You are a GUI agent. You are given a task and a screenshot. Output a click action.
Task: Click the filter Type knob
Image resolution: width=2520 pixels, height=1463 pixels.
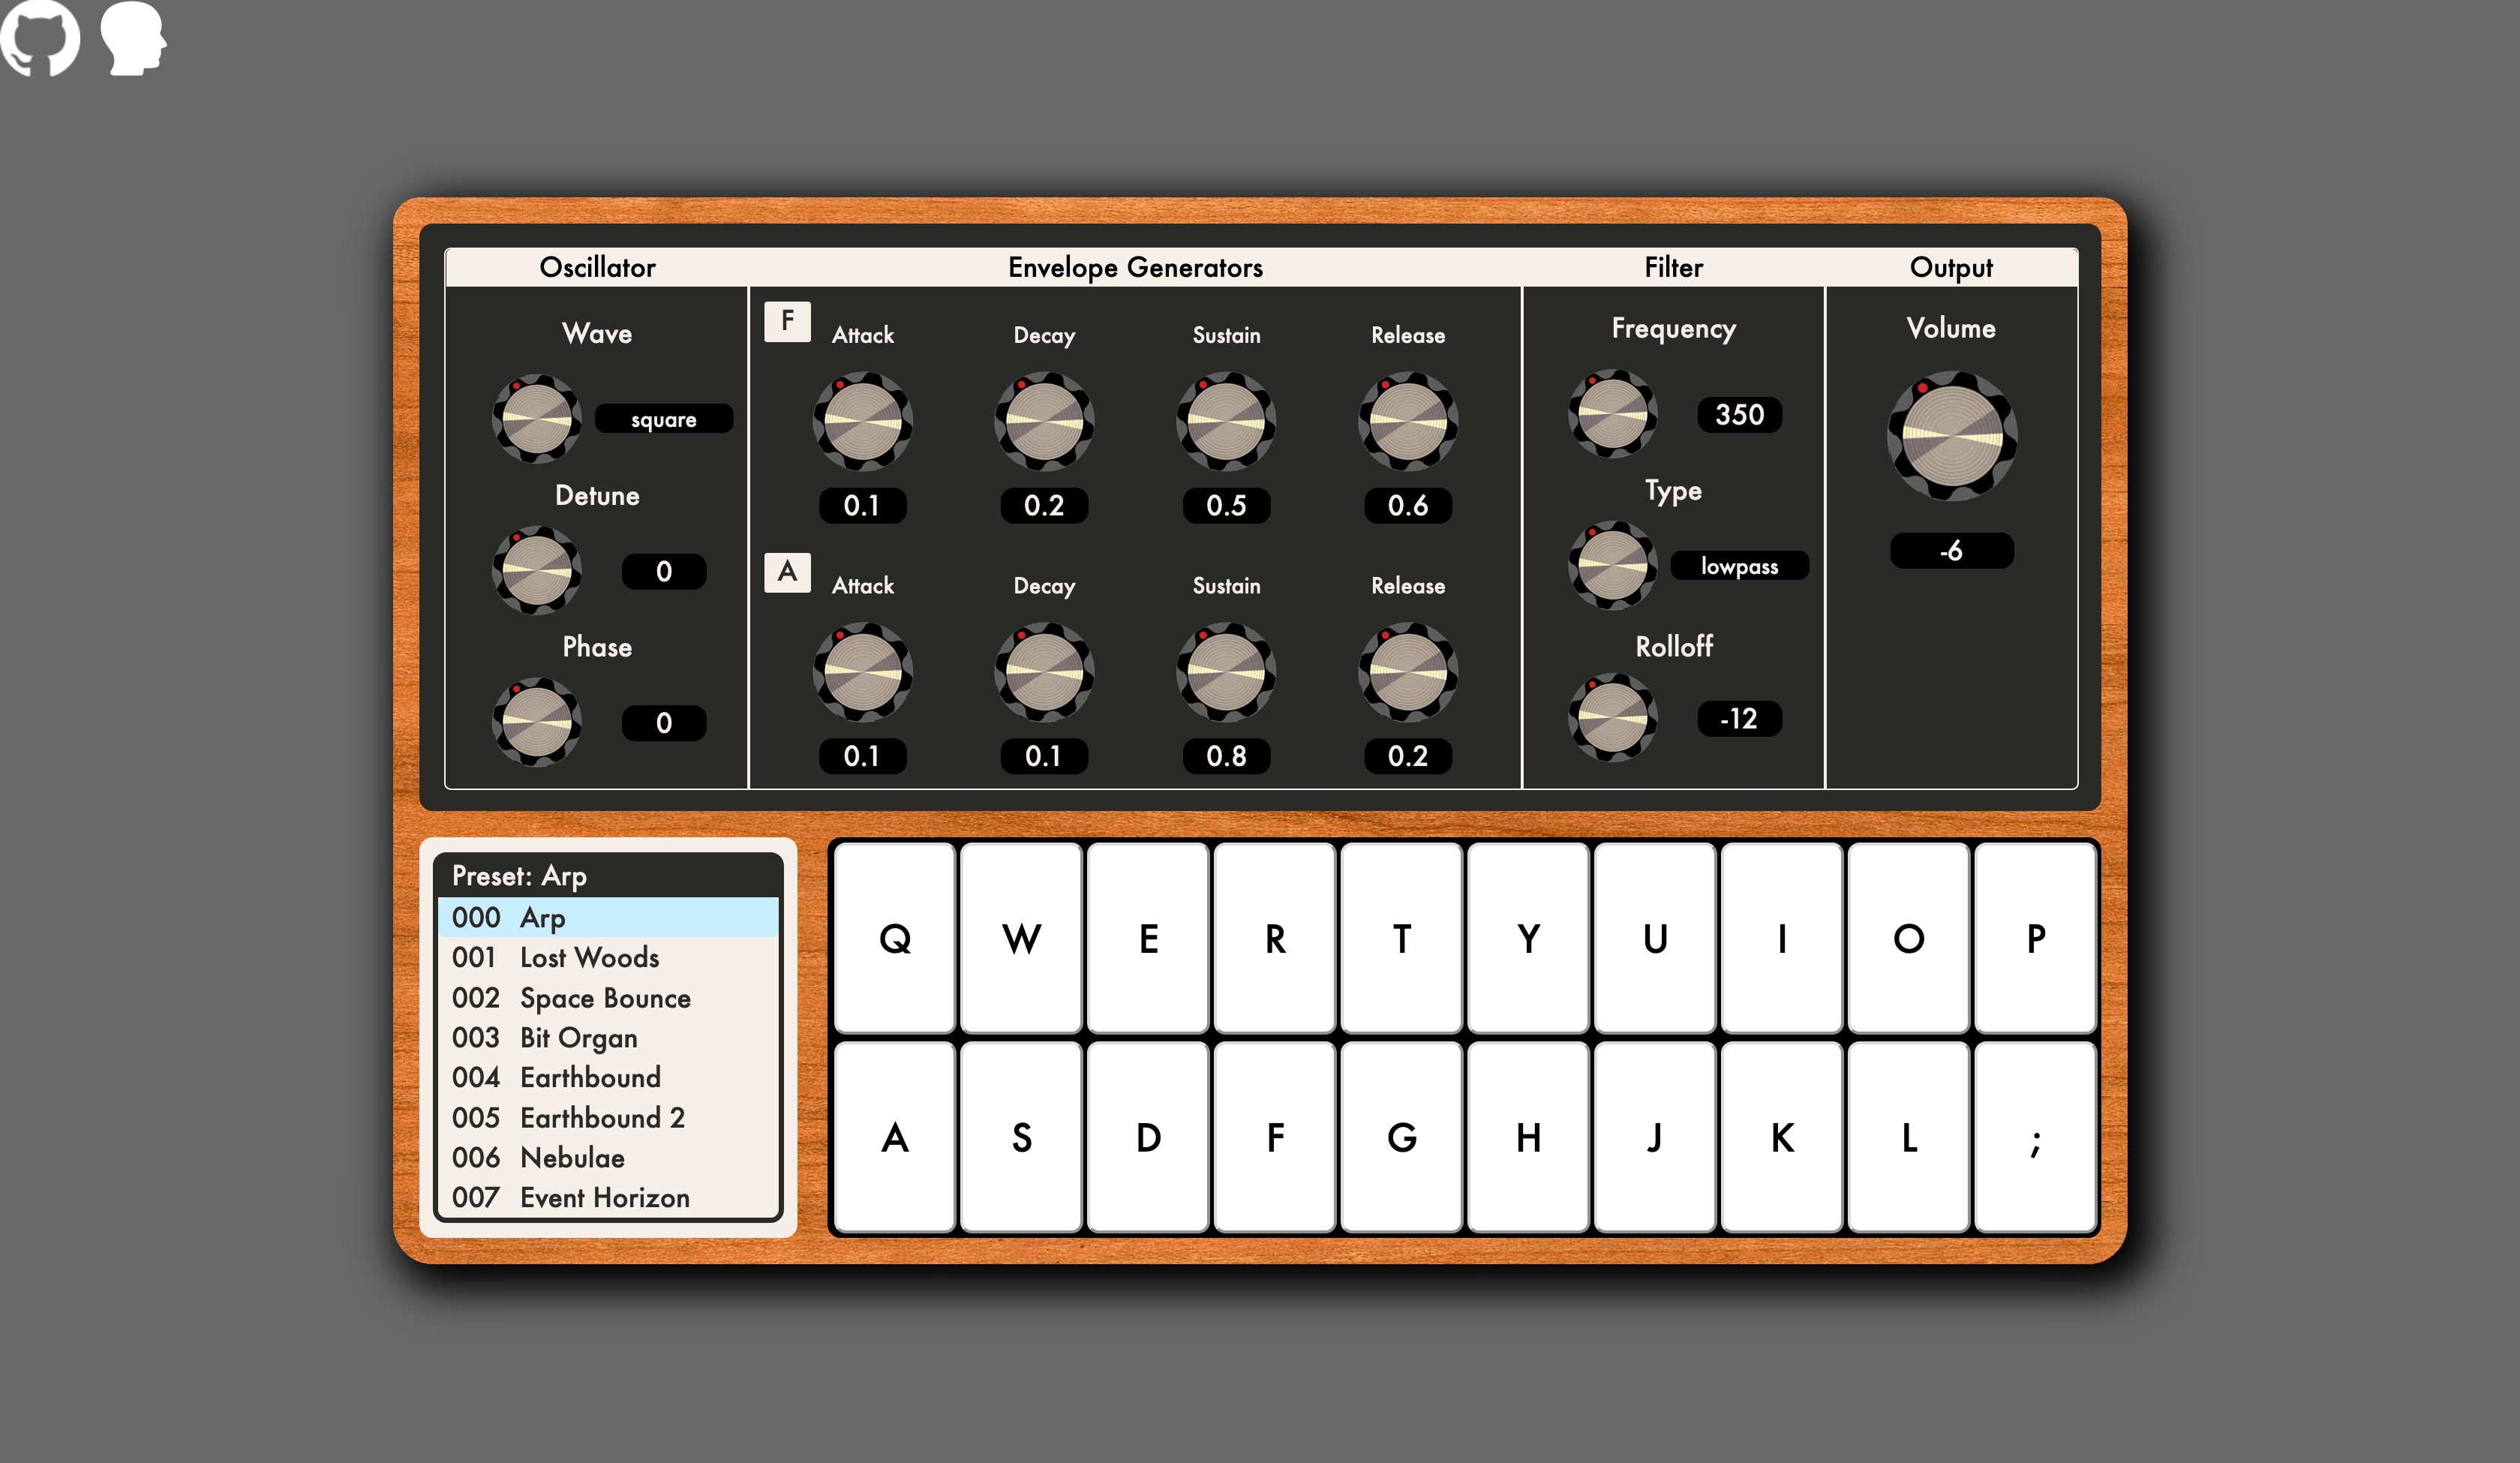tap(1612, 565)
